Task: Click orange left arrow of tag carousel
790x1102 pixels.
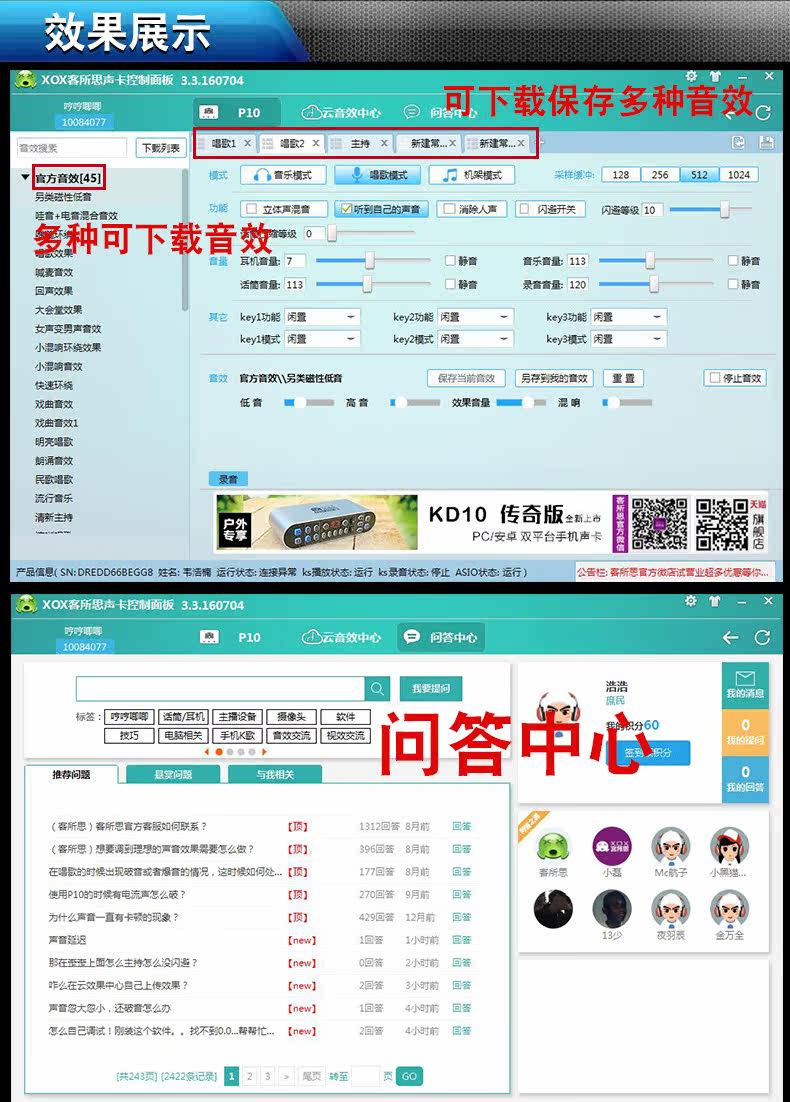Action: coord(207,751)
